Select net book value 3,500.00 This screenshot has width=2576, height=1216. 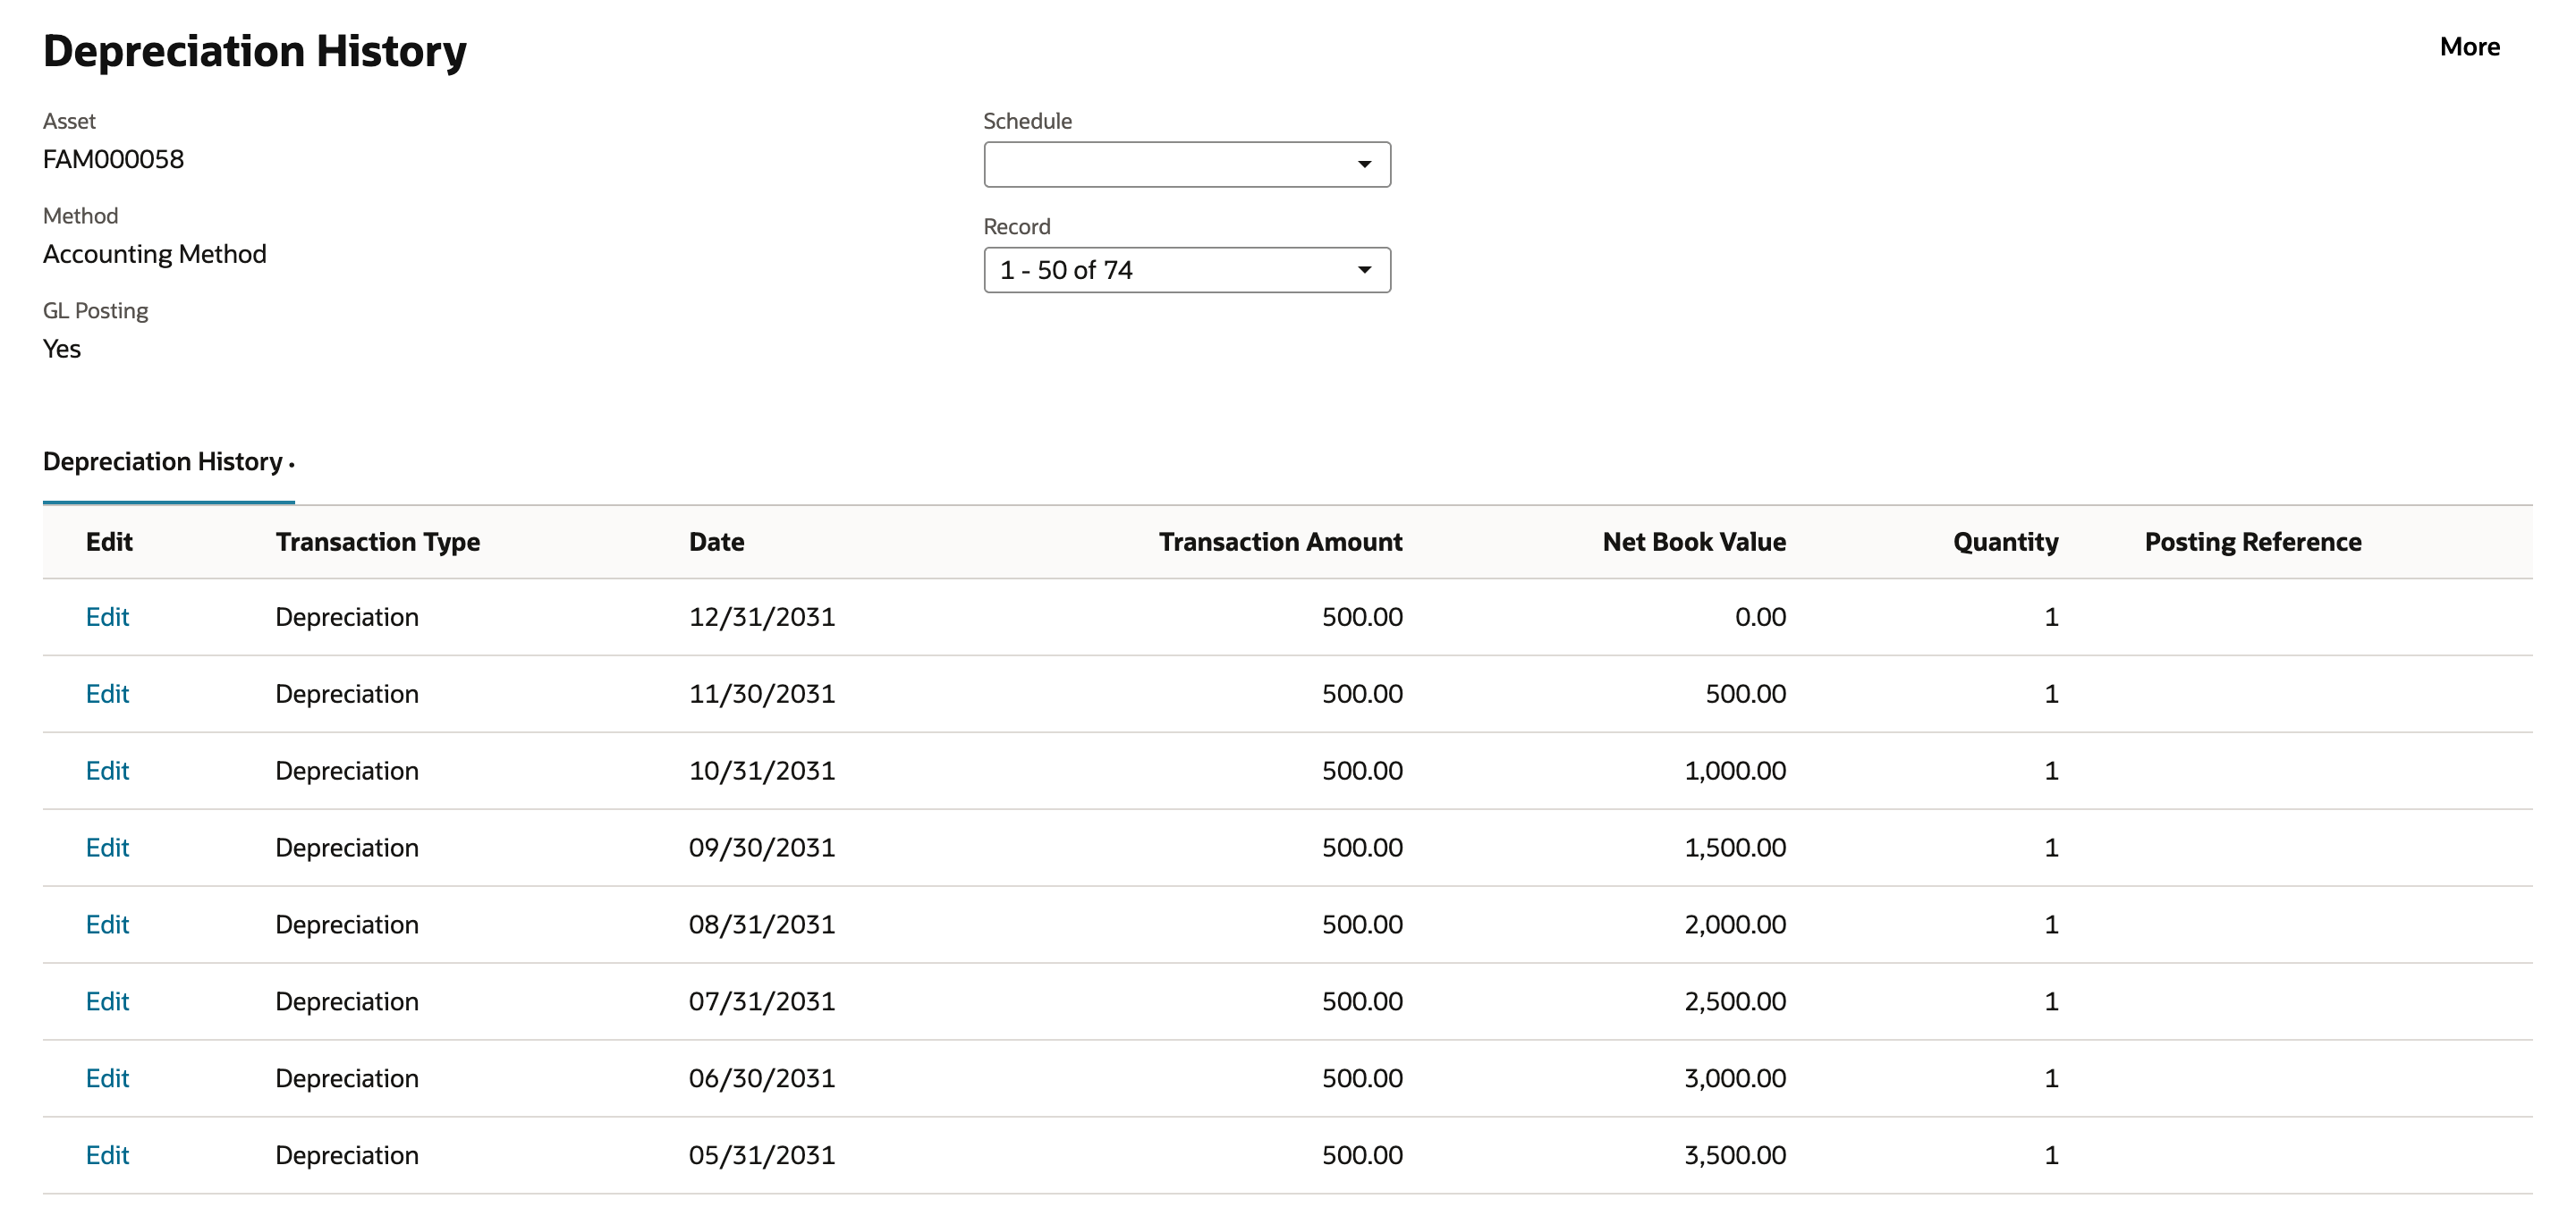[x=1735, y=1156]
